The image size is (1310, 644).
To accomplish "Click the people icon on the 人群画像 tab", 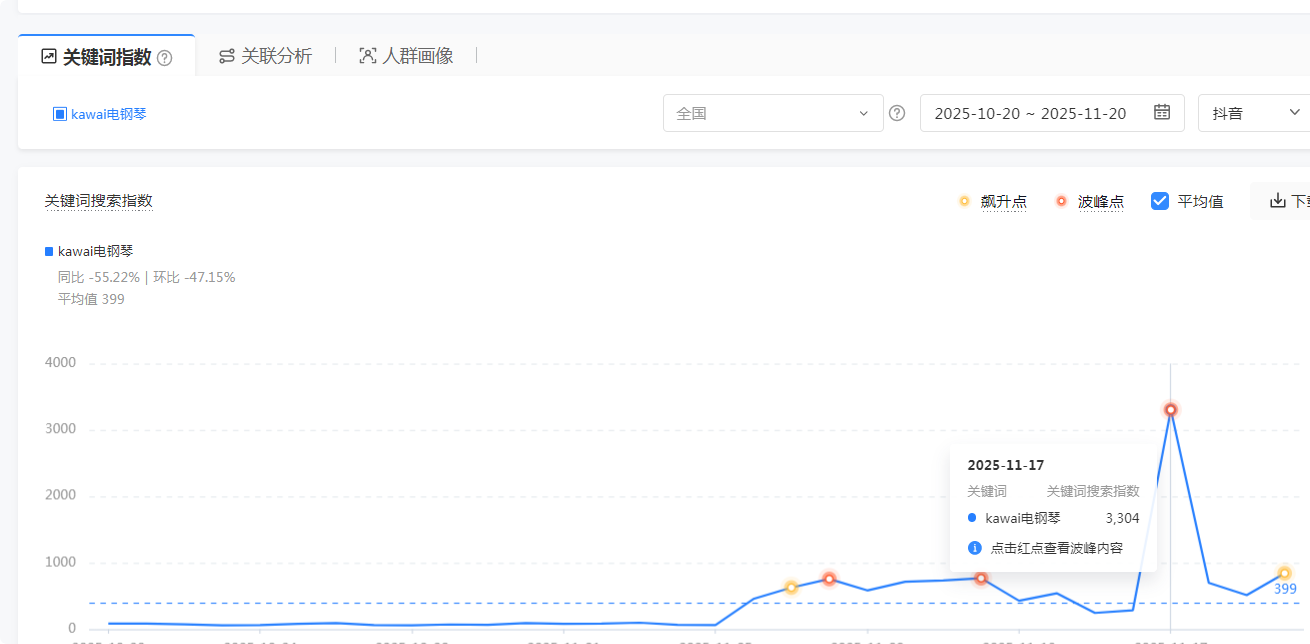I will 368,56.
